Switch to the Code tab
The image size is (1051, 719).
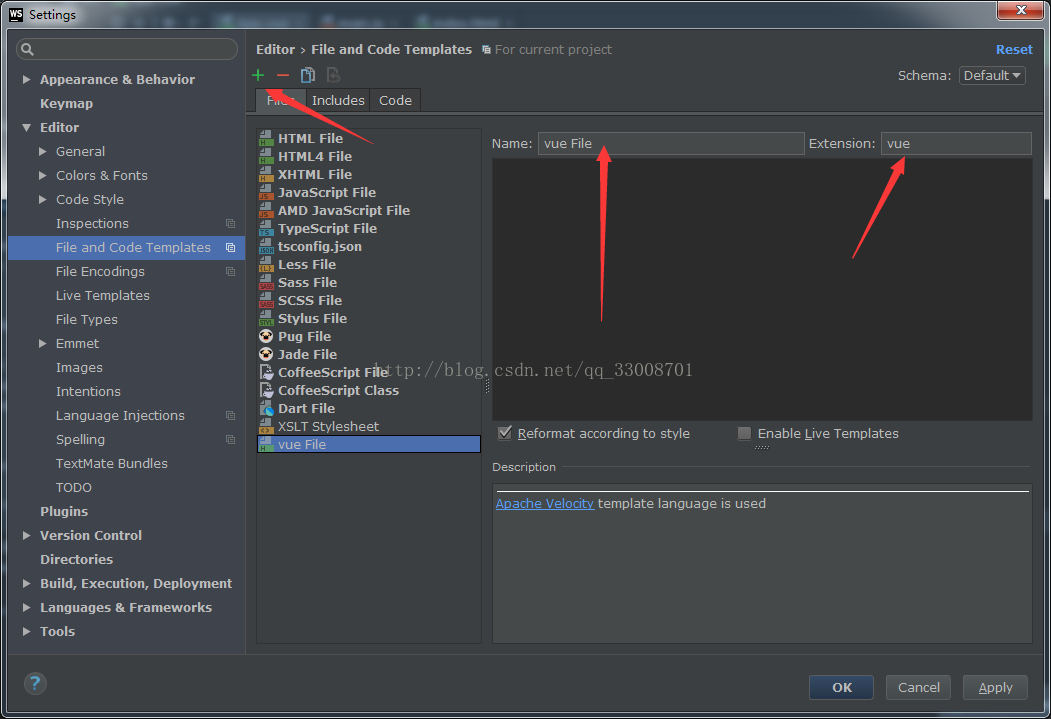[395, 101]
